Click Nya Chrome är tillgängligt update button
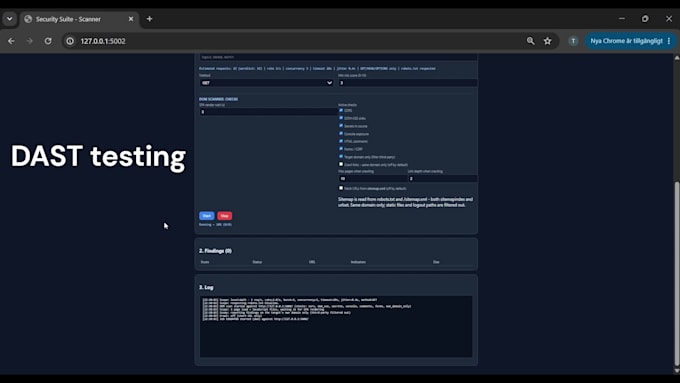Image resolution: width=680 pixels, height=383 pixels. click(x=626, y=41)
